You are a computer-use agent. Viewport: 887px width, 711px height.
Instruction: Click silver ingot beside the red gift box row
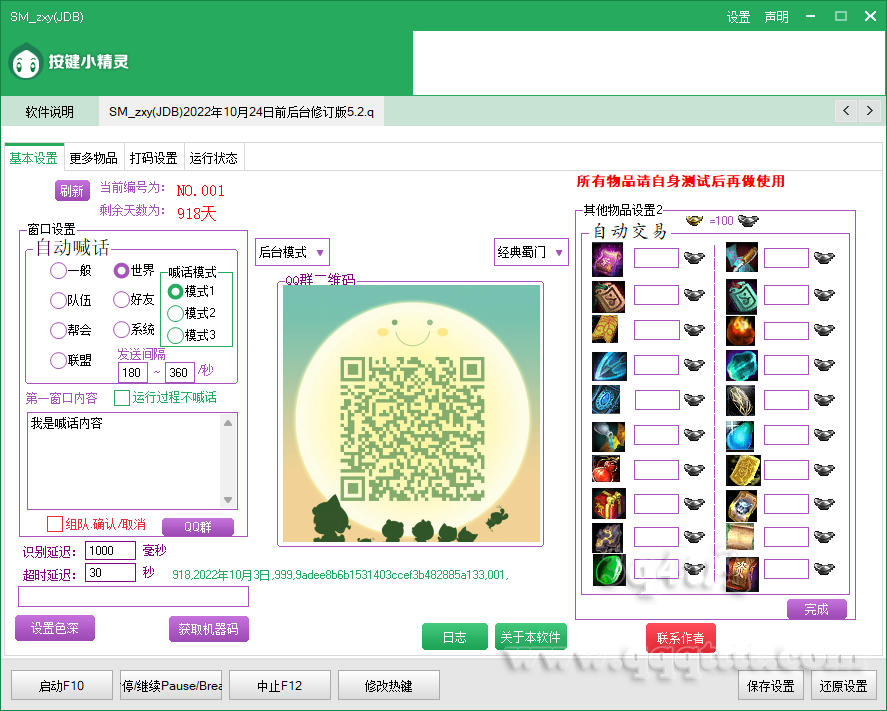(695, 503)
